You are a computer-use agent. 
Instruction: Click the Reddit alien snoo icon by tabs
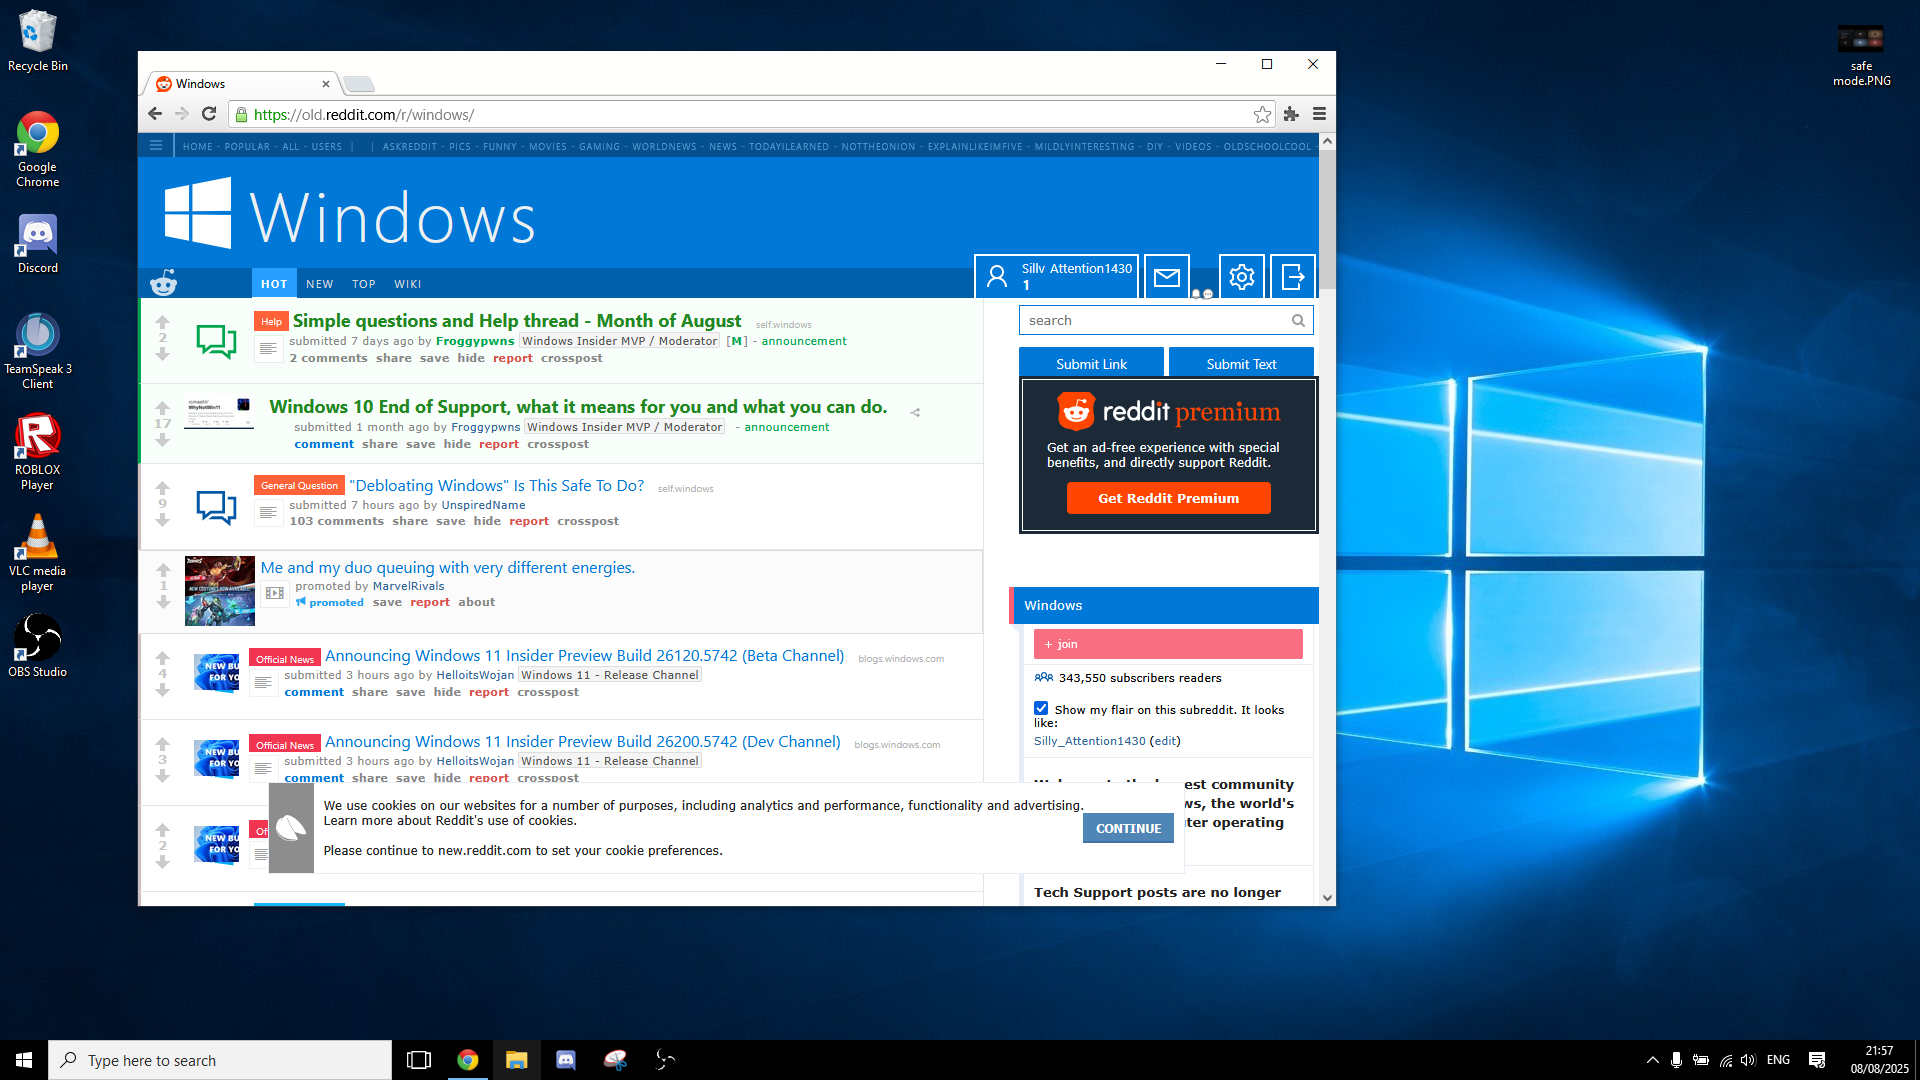[x=163, y=283]
